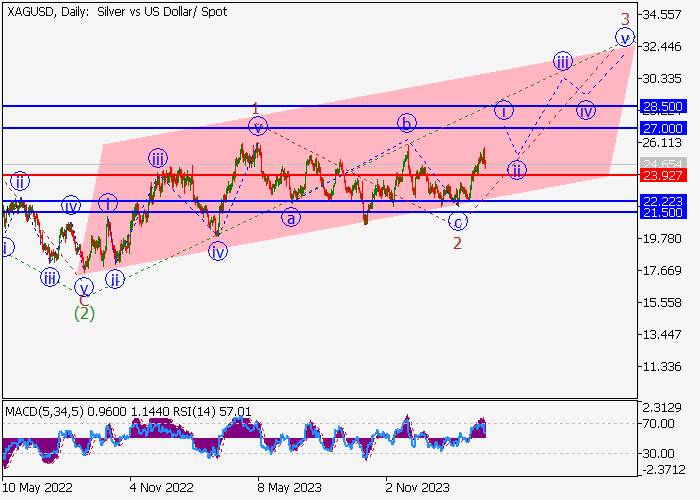Click the 13.447 price axis value
This screenshot has height=500, width=700.
click(x=662, y=335)
